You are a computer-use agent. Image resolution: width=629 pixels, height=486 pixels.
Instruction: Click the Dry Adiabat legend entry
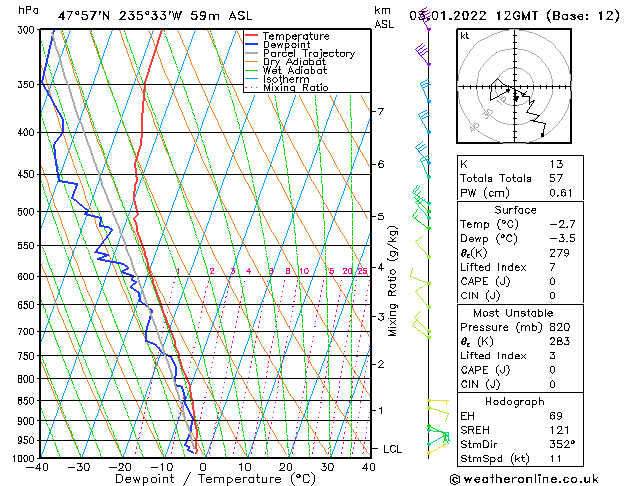point(294,62)
